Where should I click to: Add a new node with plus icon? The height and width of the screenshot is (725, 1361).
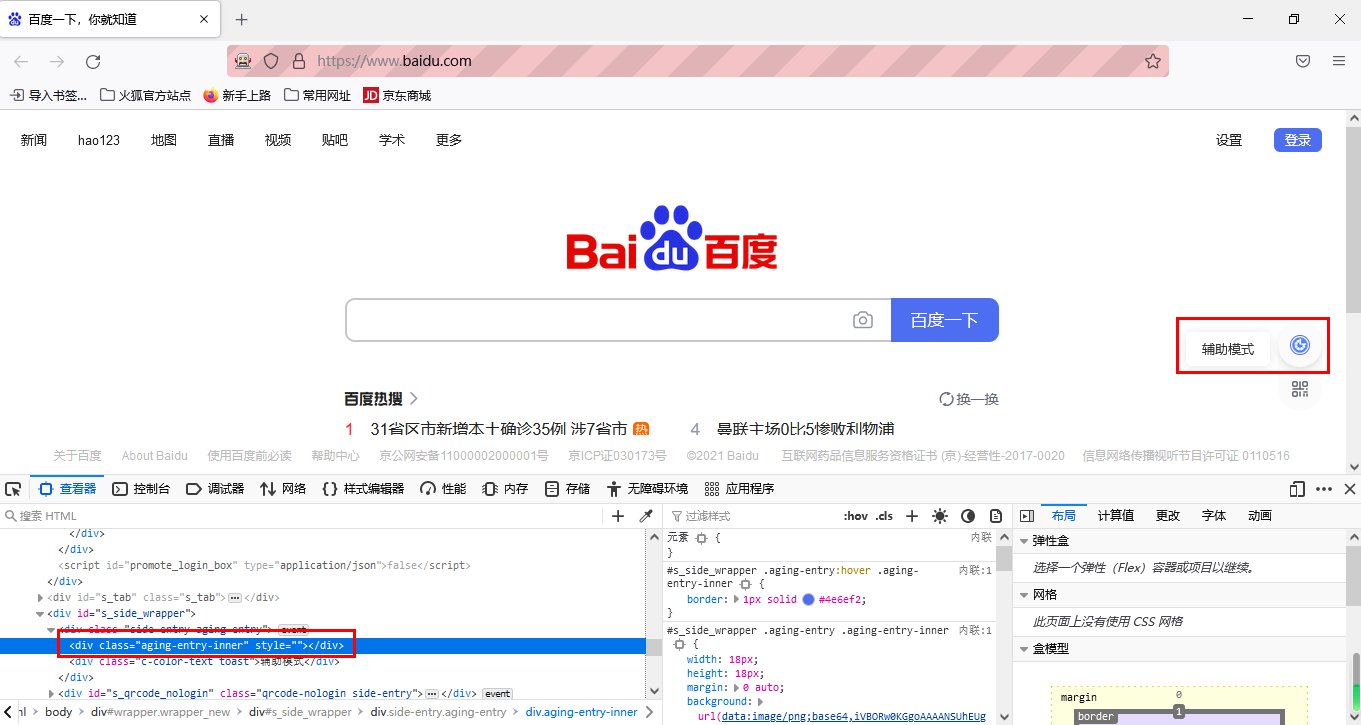tap(618, 516)
